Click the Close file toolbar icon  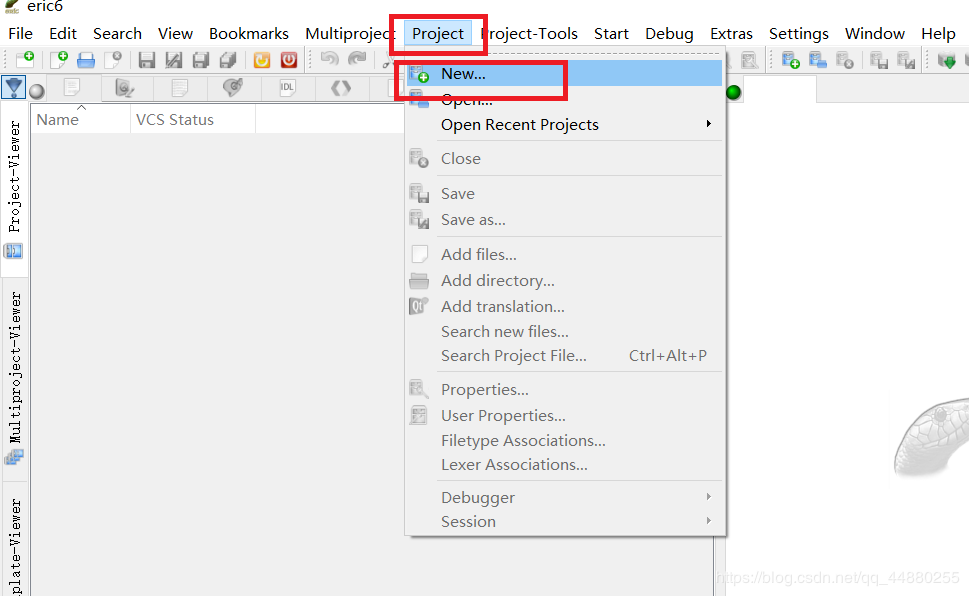[x=113, y=60]
